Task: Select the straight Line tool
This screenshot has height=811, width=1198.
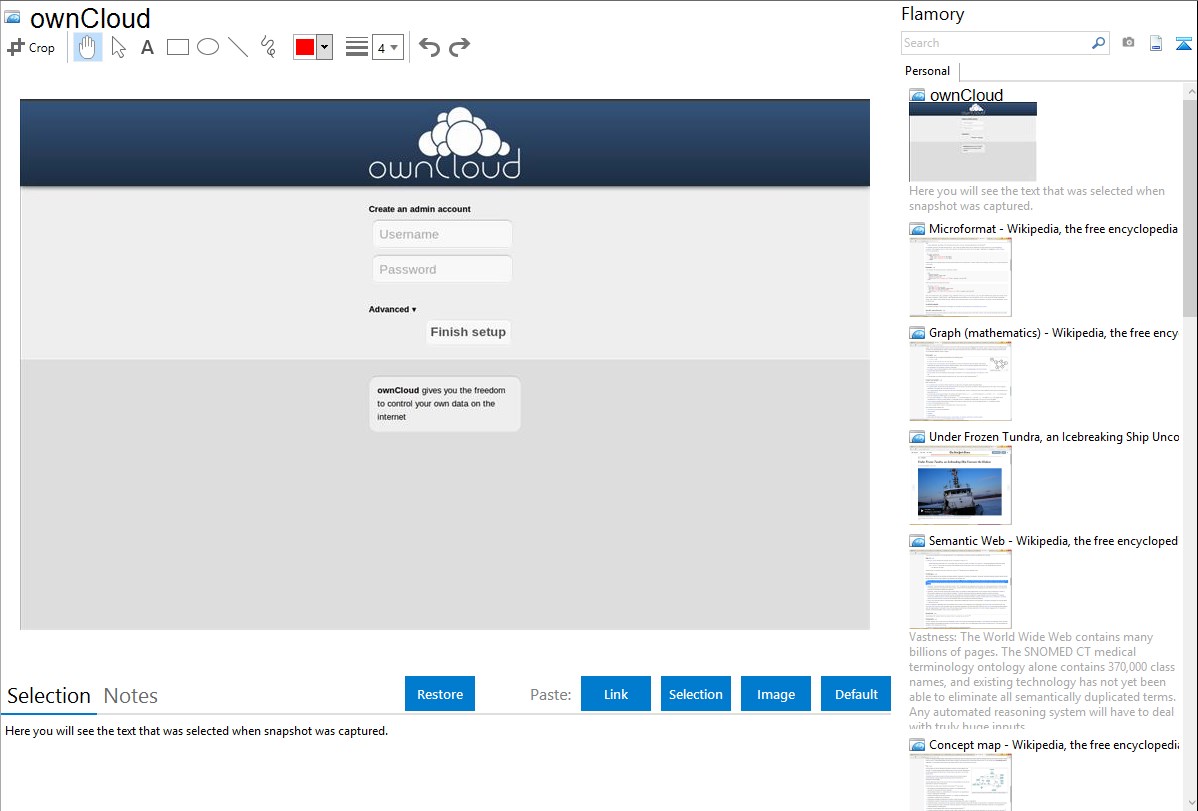Action: (238, 47)
